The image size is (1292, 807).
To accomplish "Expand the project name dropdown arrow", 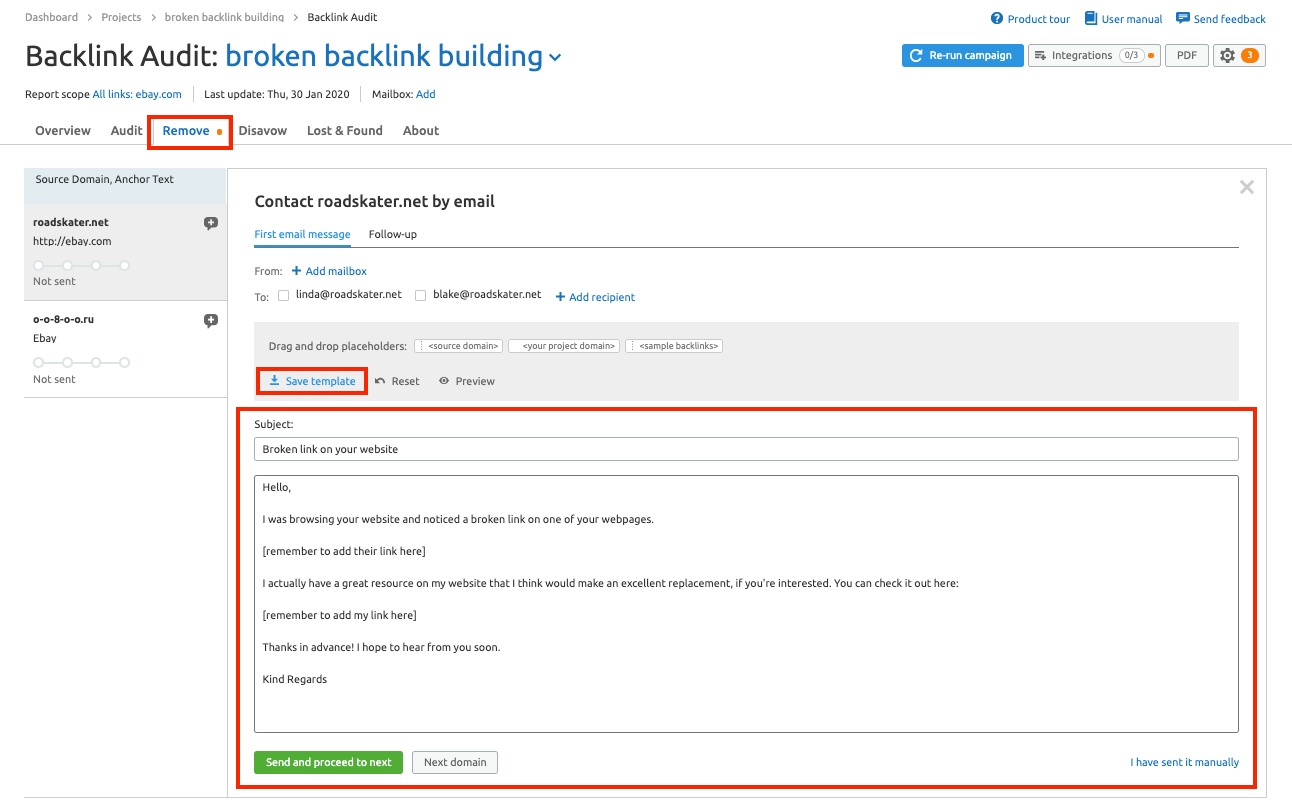I will [x=556, y=58].
